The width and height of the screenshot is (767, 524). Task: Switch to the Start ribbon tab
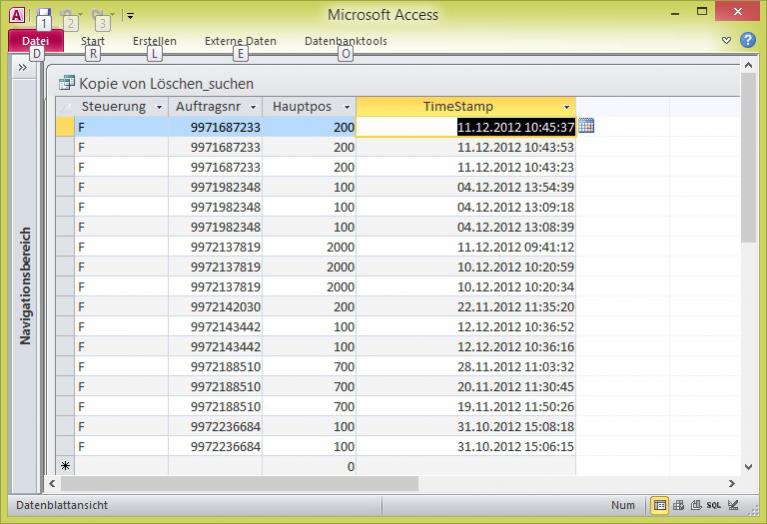[x=92, y=41]
